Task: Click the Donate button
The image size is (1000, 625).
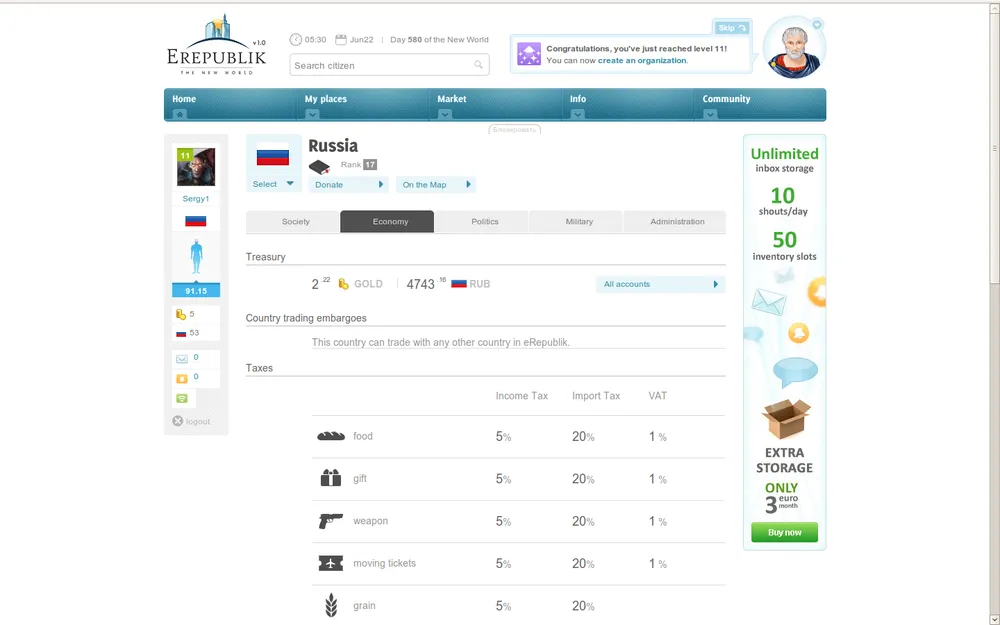Action: click(x=348, y=184)
